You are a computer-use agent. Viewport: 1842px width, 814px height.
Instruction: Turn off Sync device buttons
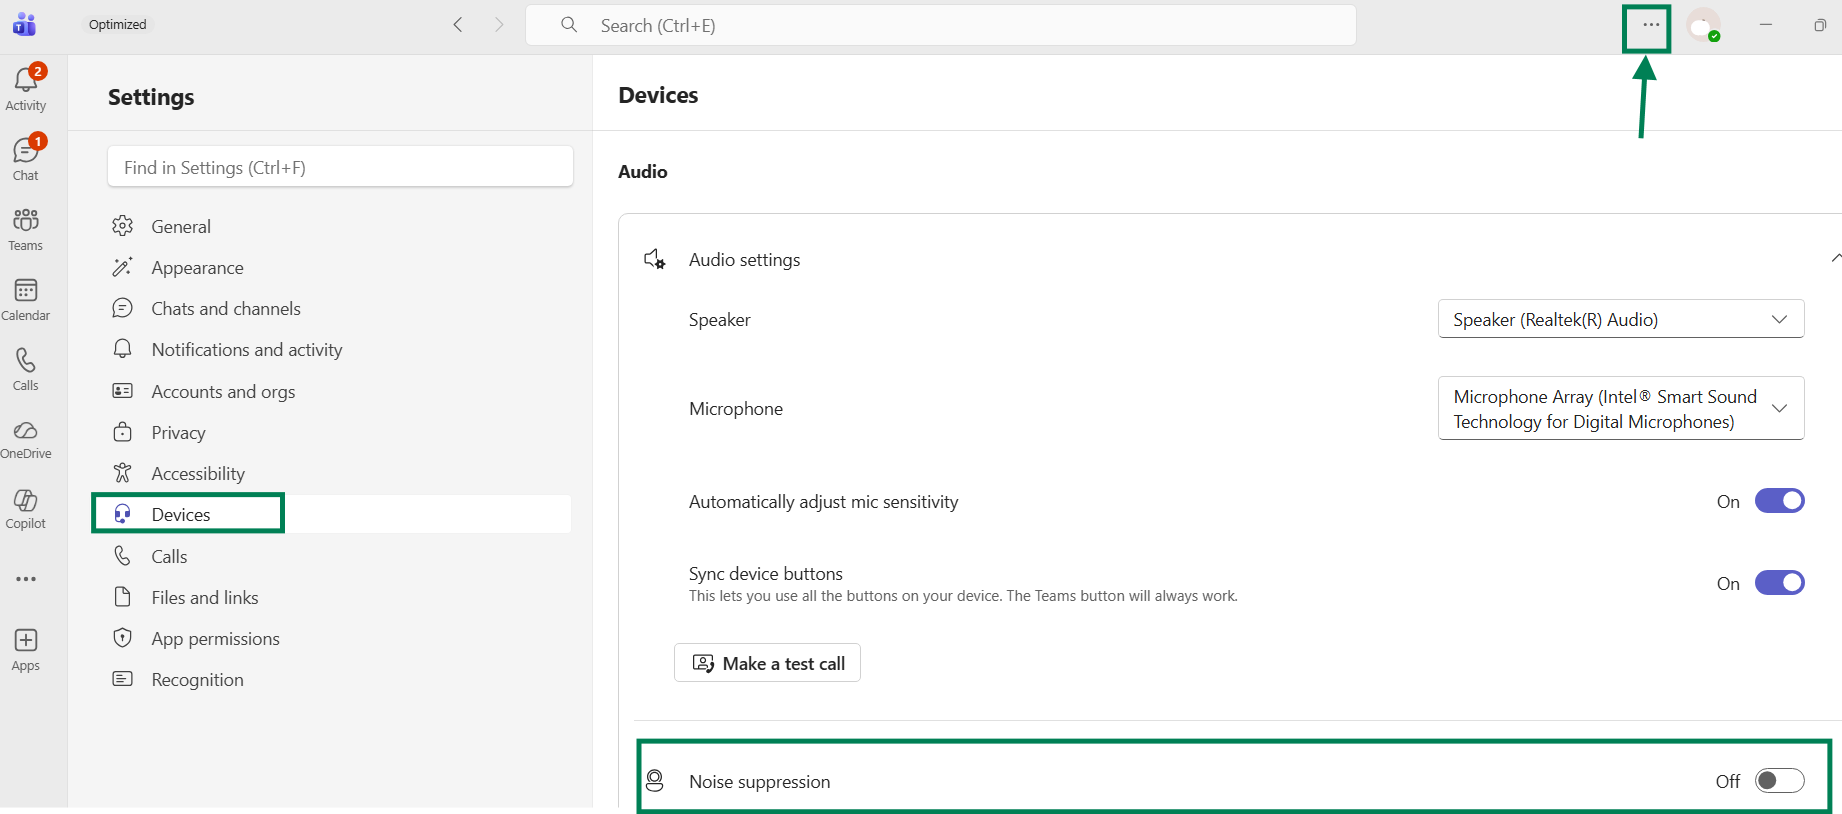pos(1780,583)
